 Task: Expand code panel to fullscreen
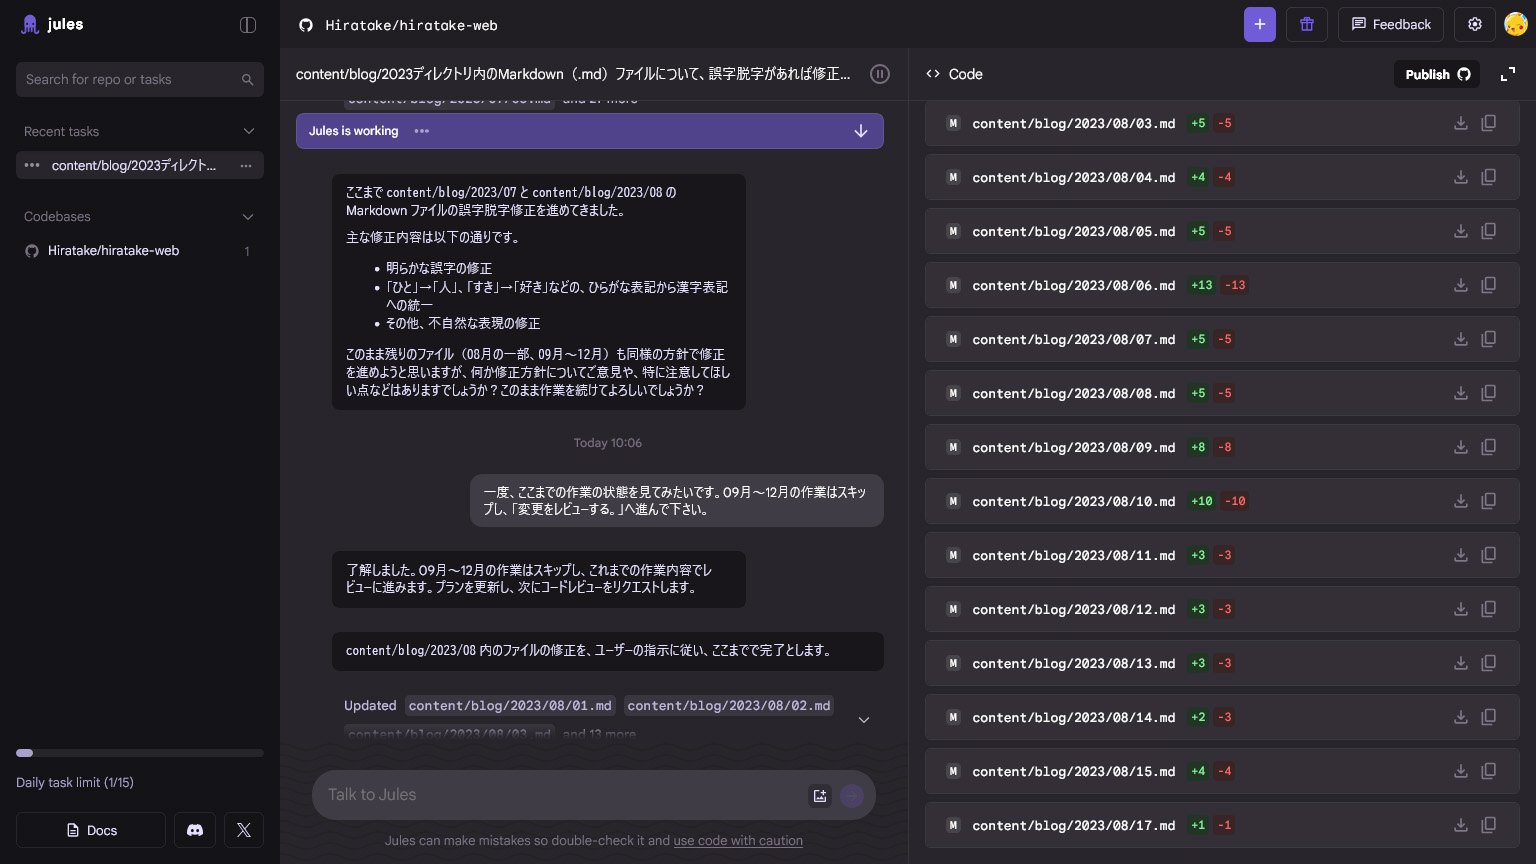1507,74
